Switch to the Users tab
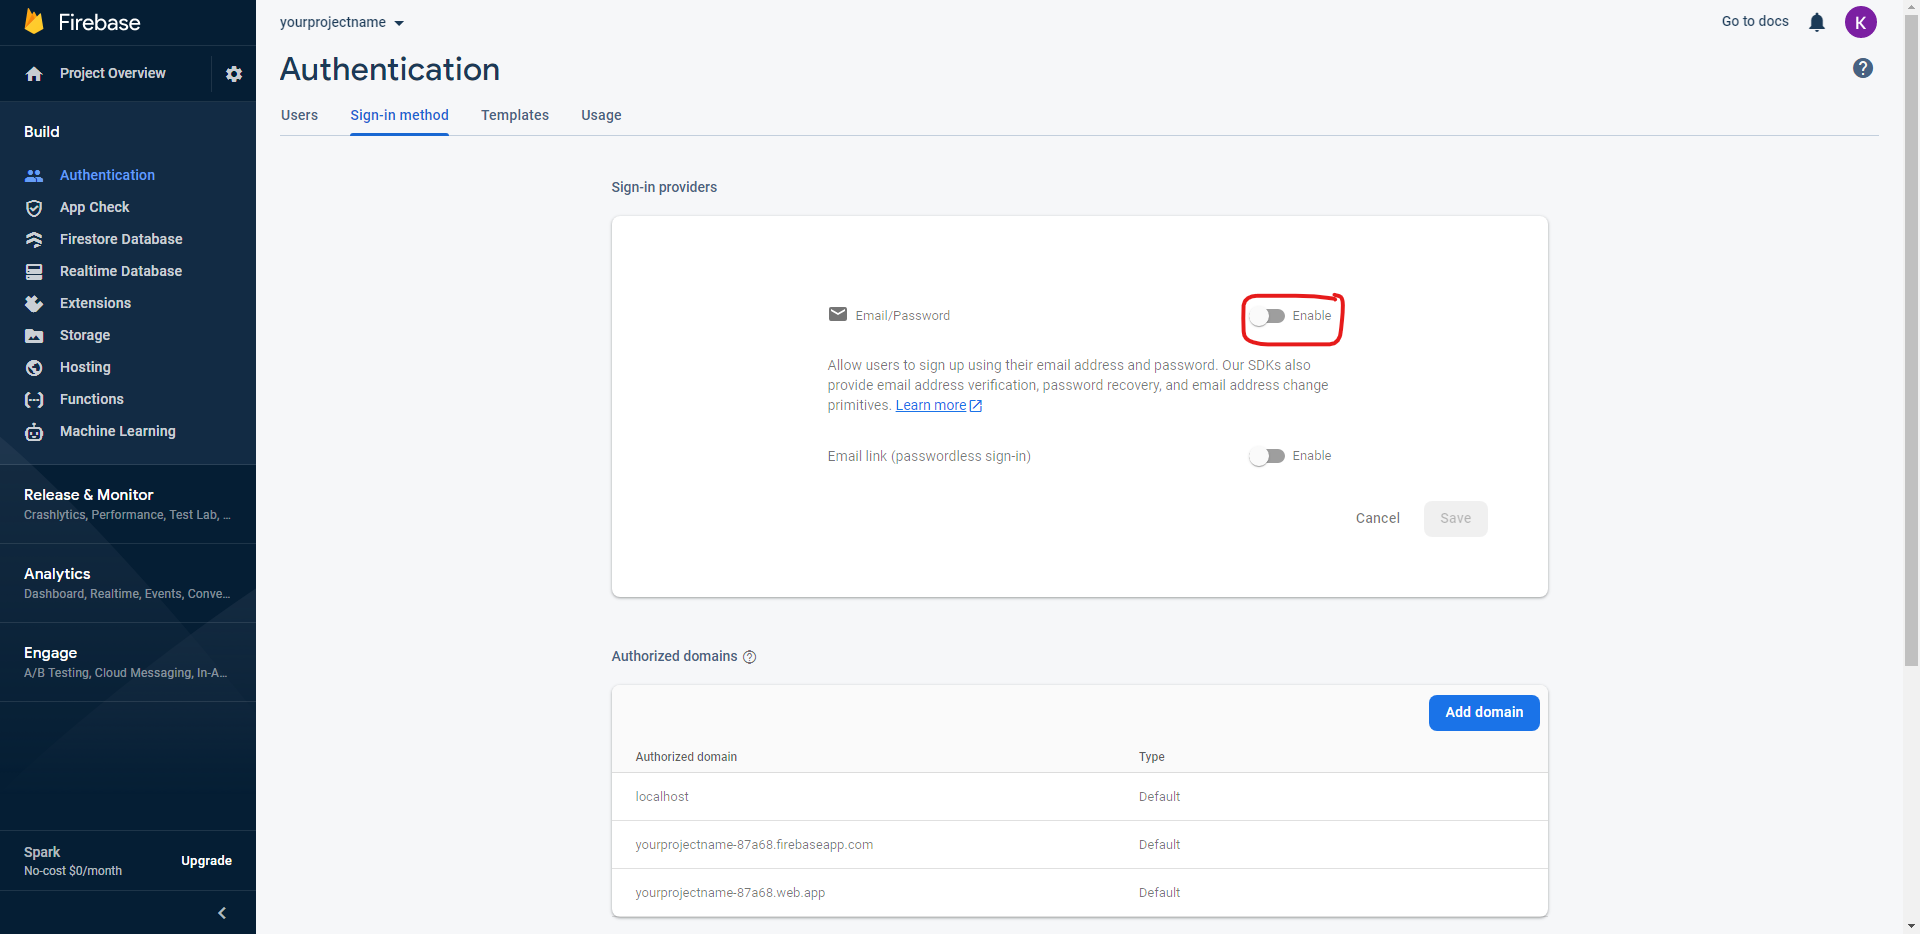The width and height of the screenshot is (1920, 934). (x=299, y=115)
